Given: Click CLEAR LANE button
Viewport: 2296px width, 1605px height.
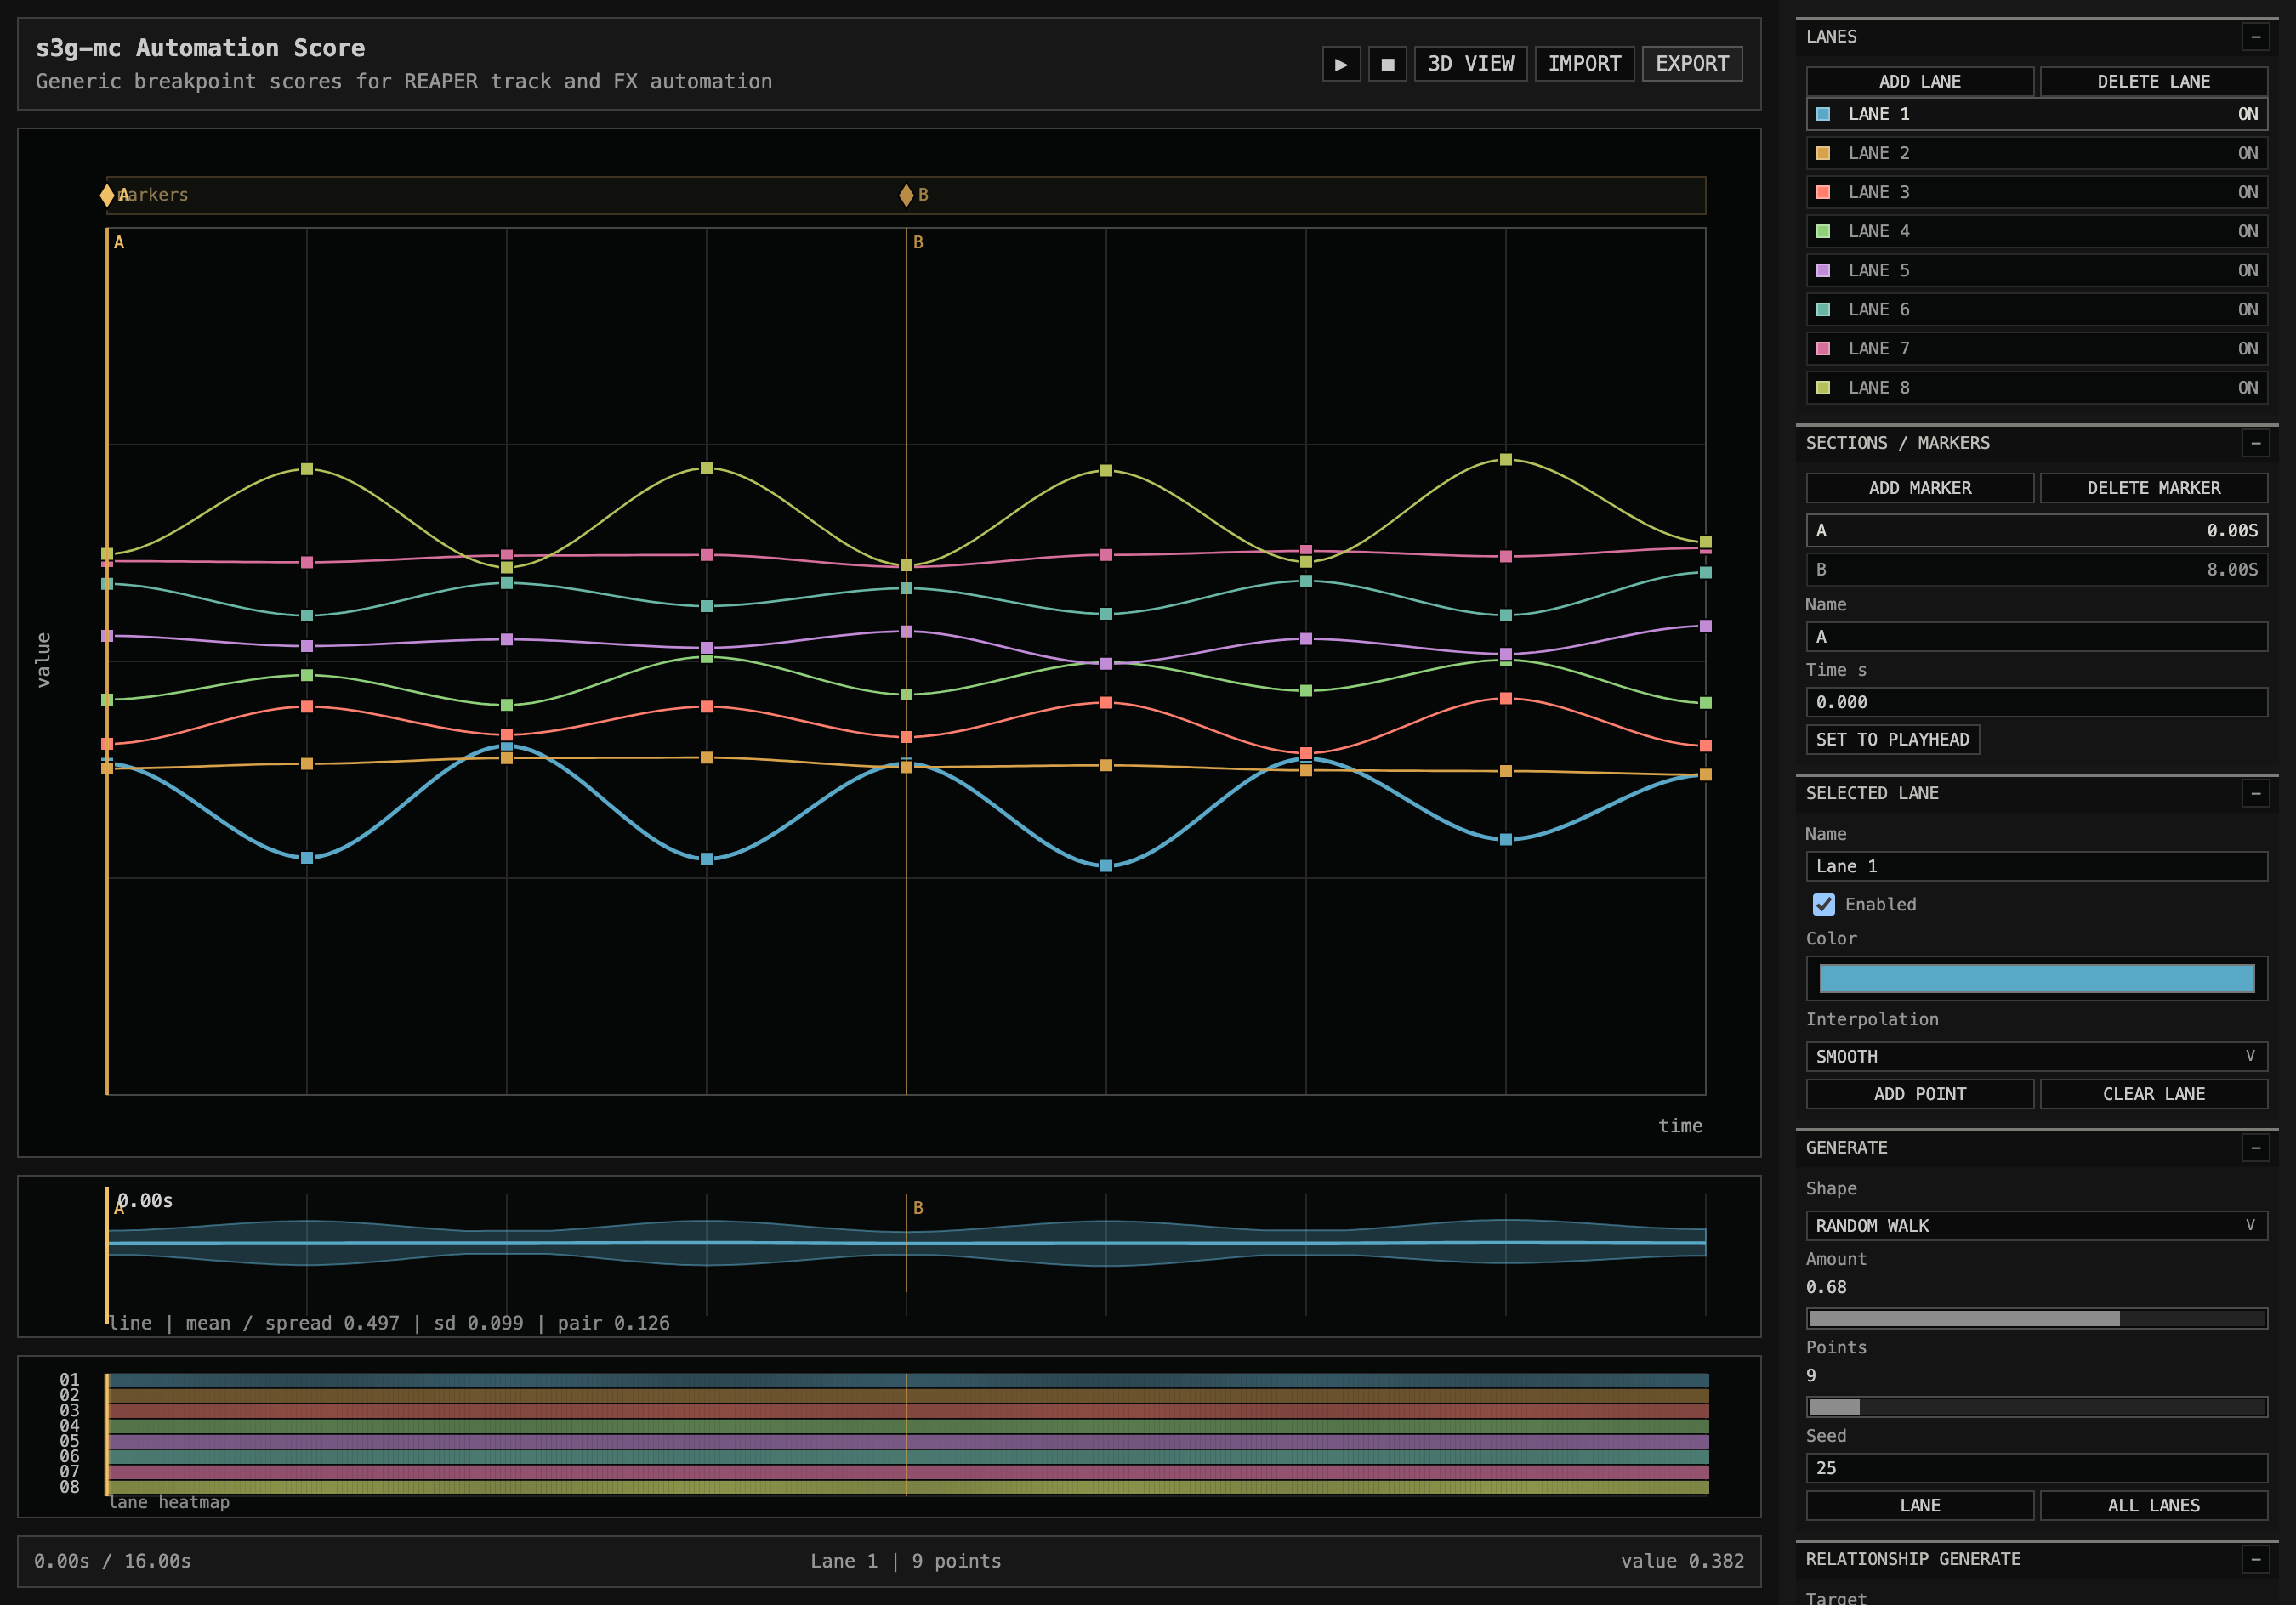Looking at the screenshot, I should [x=2153, y=1094].
